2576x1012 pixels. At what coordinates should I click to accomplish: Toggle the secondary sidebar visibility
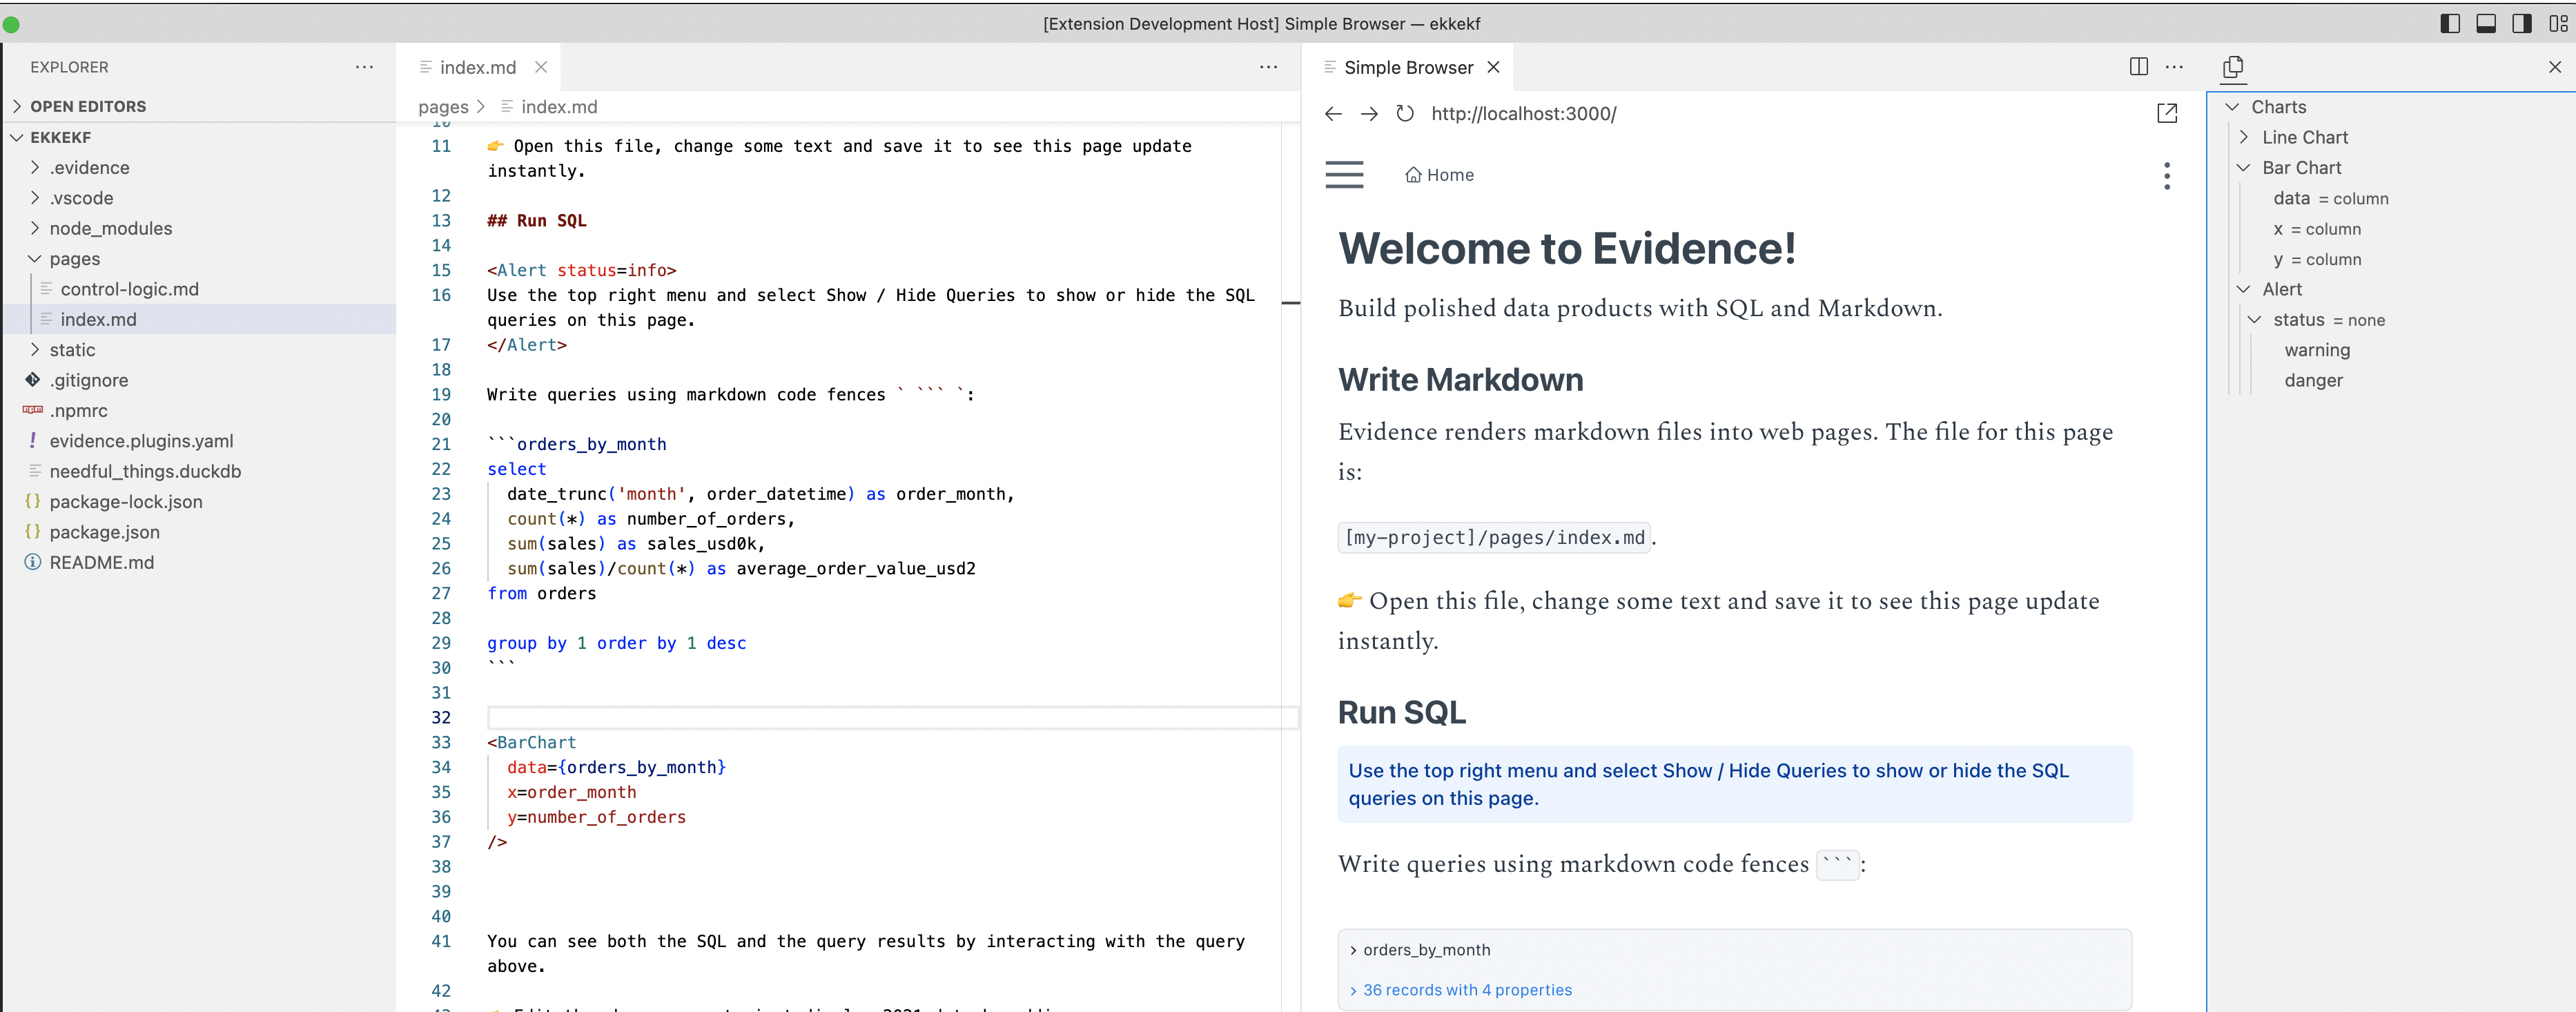coord(2520,23)
